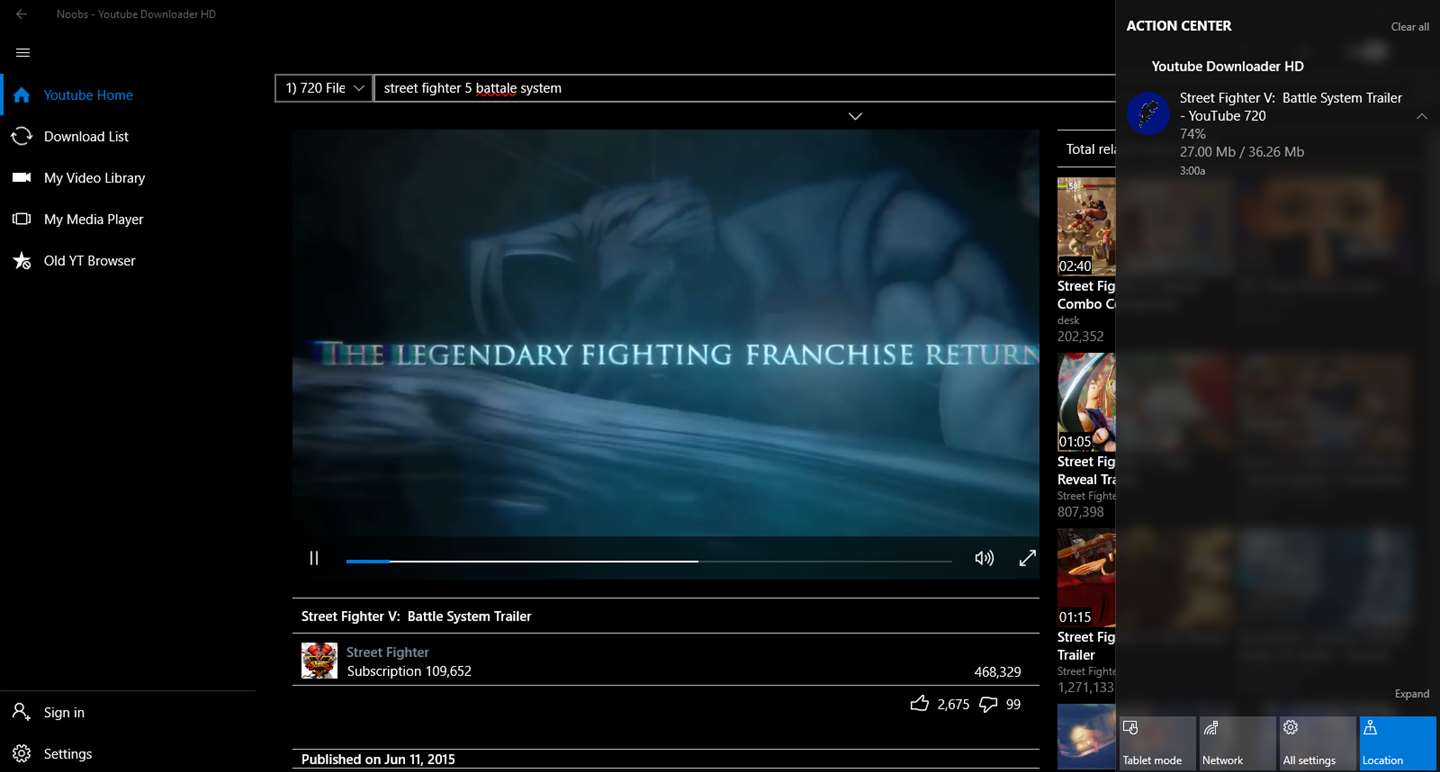Open the Street Fighter channel link
The width and height of the screenshot is (1440, 772).
(x=388, y=652)
